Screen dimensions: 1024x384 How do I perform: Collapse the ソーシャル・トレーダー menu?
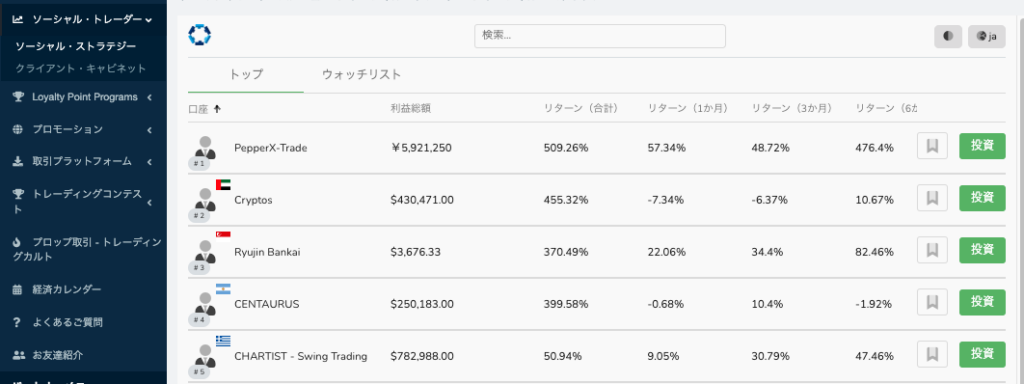[150, 20]
